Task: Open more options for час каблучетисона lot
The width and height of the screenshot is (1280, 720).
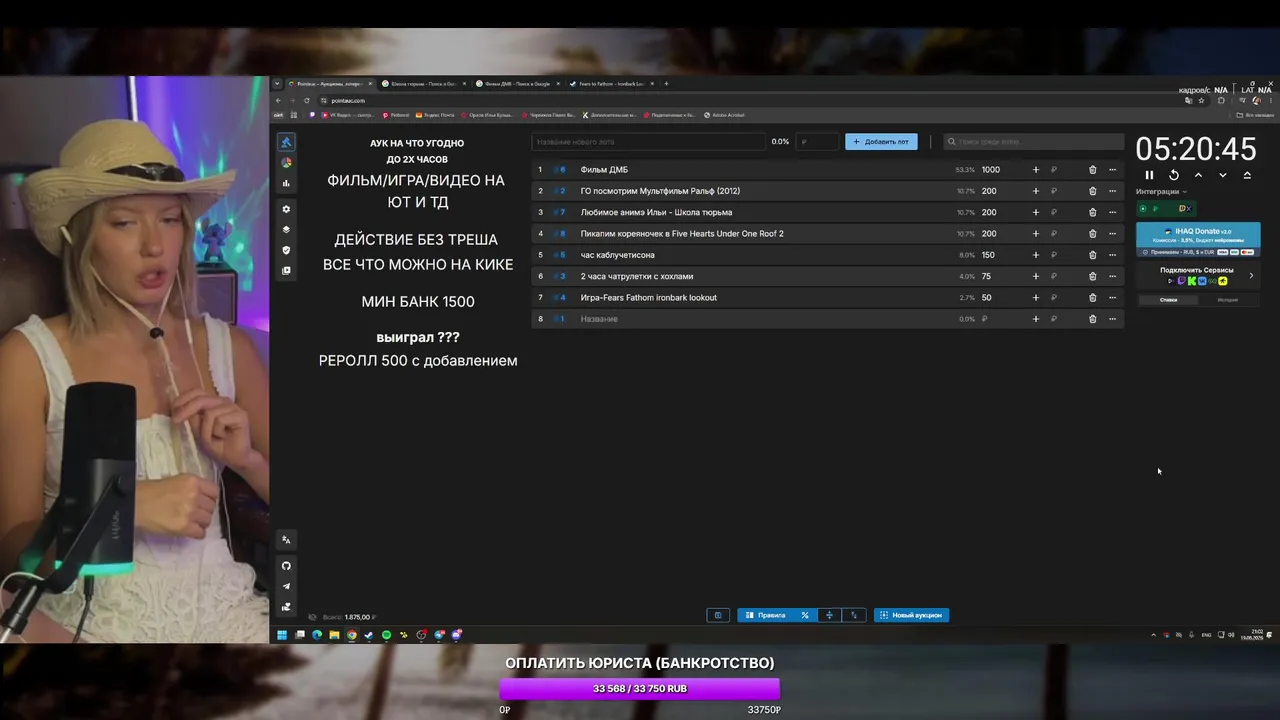Action: (x=1112, y=255)
